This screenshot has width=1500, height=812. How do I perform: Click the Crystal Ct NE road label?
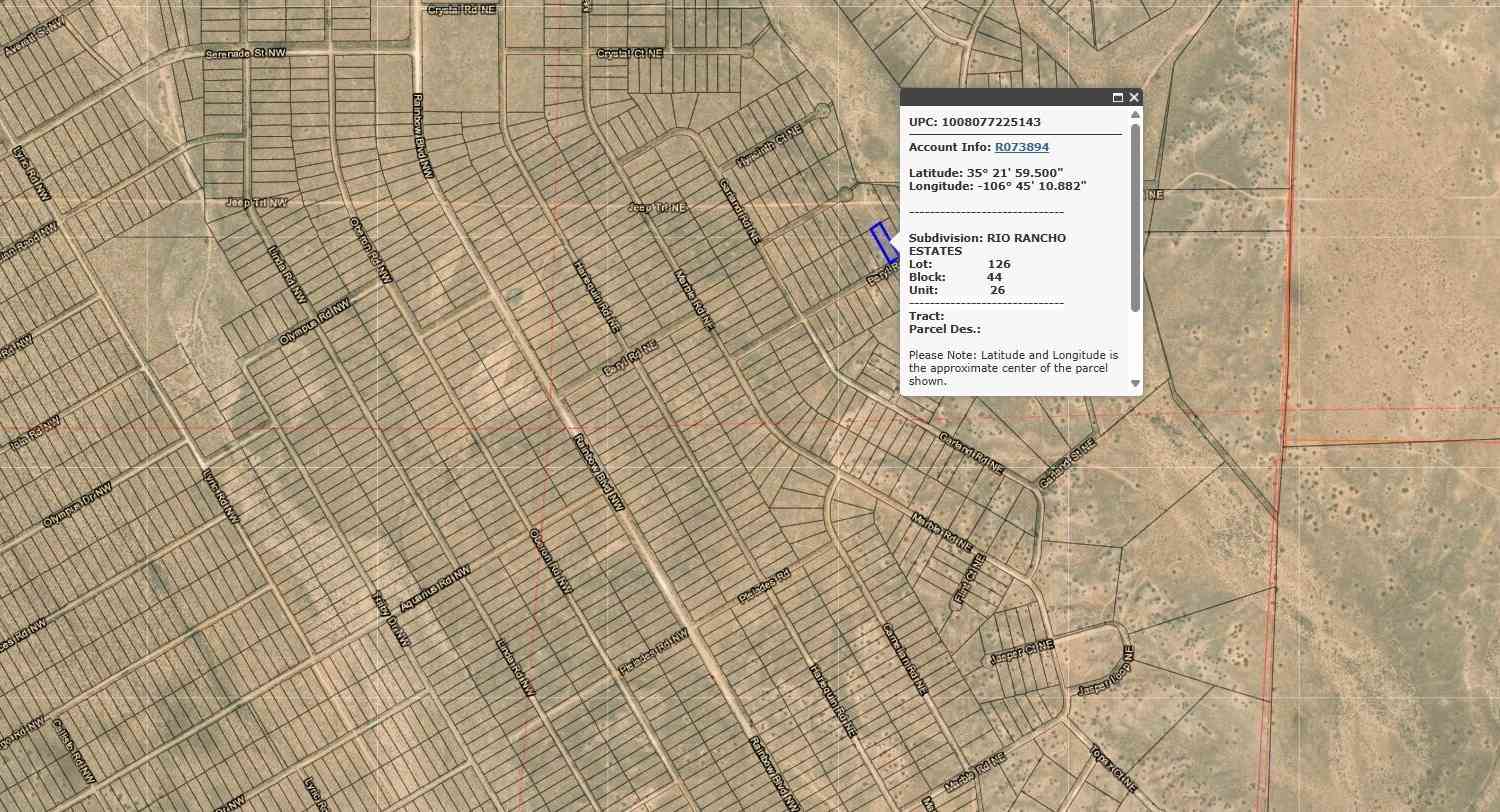(x=630, y=53)
